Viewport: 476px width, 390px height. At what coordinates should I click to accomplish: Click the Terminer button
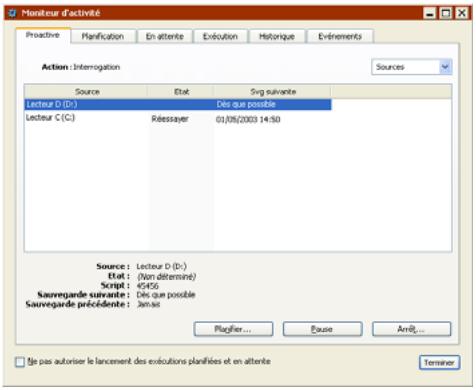pos(439,362)
